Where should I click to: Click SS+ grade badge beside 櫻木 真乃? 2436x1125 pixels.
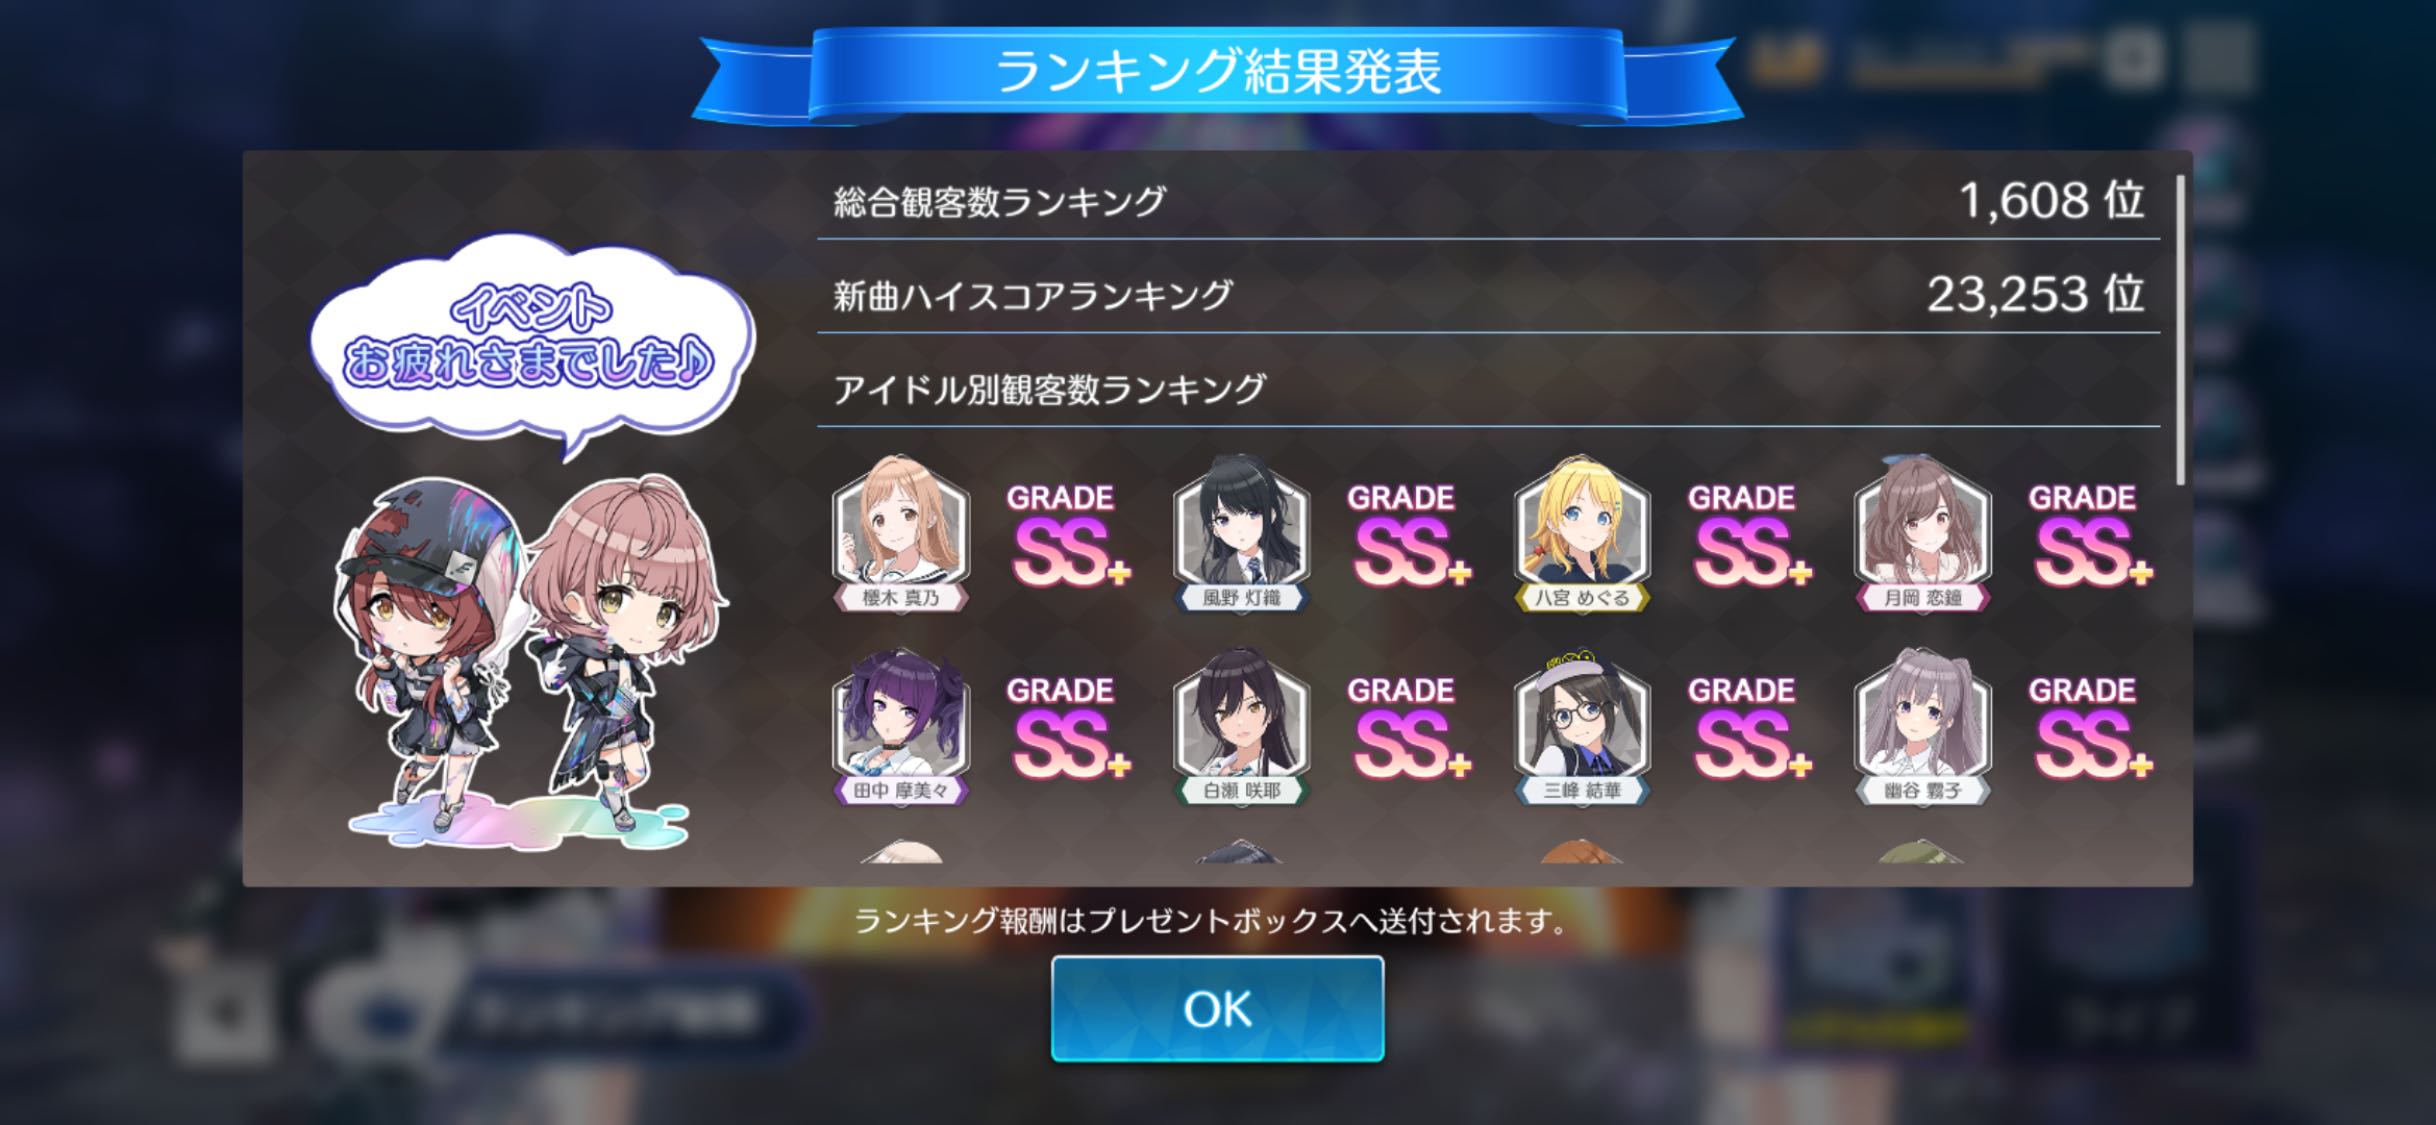[x=1067, y=535]
